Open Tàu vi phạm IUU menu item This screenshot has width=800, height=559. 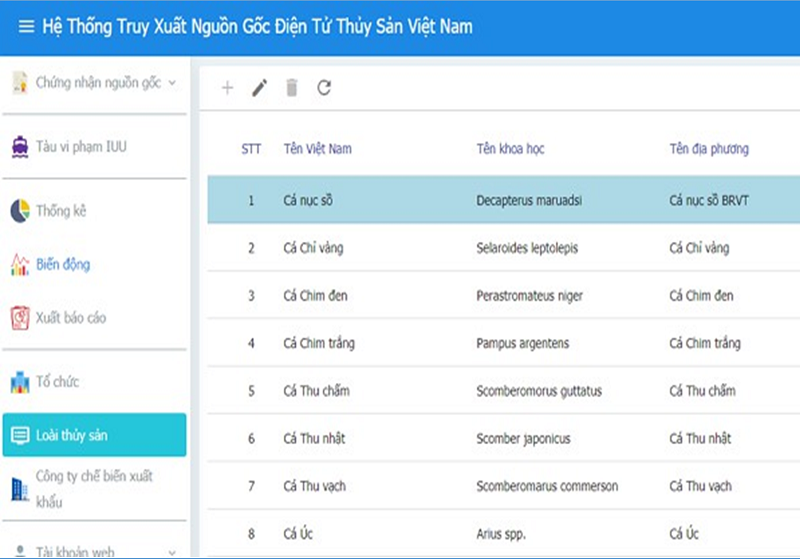point(95,147)
